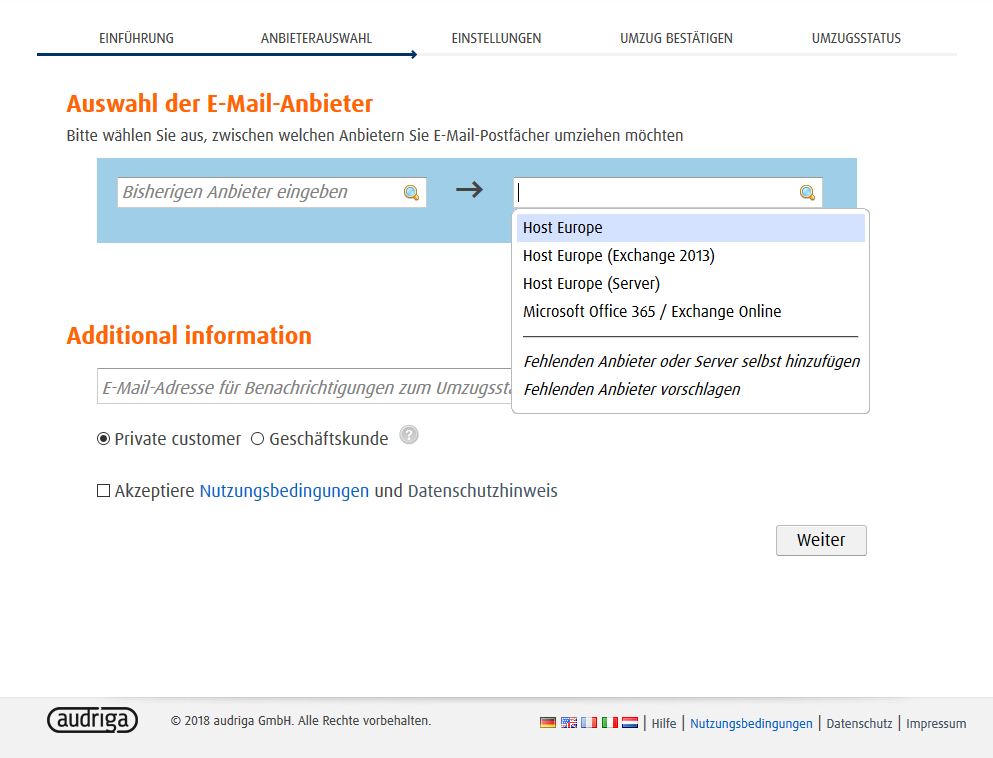The height and width of the screenshot is (758, 993).
Task: Go to the UMZUG BESTÄTIGEN step tab
Action: click(x=676, y=38)
